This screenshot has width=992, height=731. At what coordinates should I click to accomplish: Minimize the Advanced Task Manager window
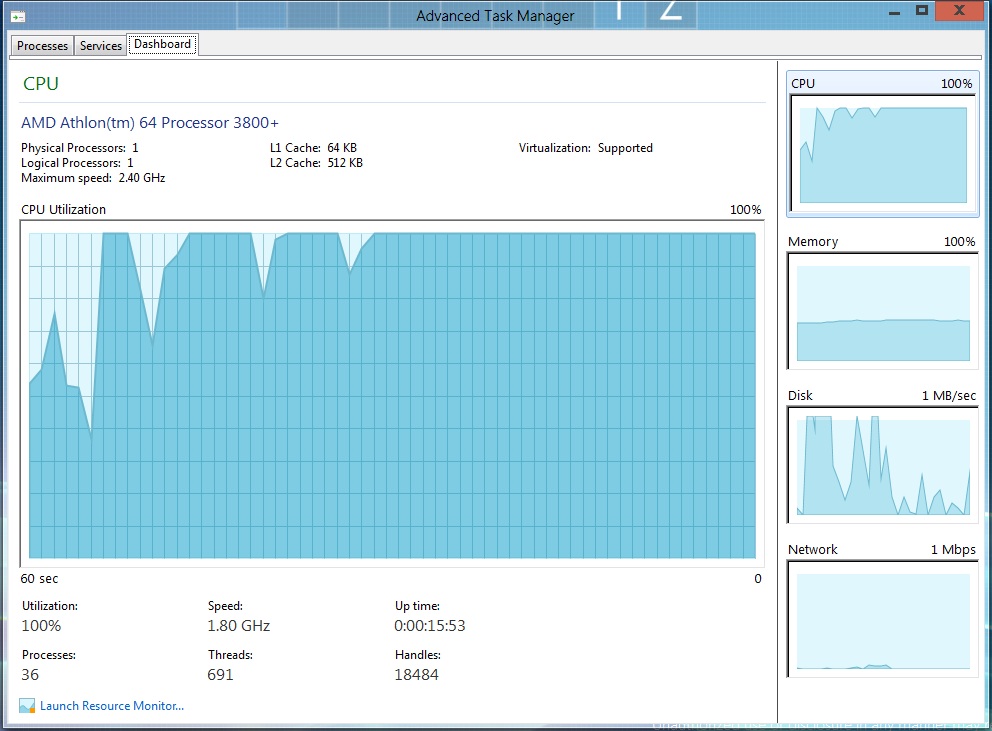point(894,13)
